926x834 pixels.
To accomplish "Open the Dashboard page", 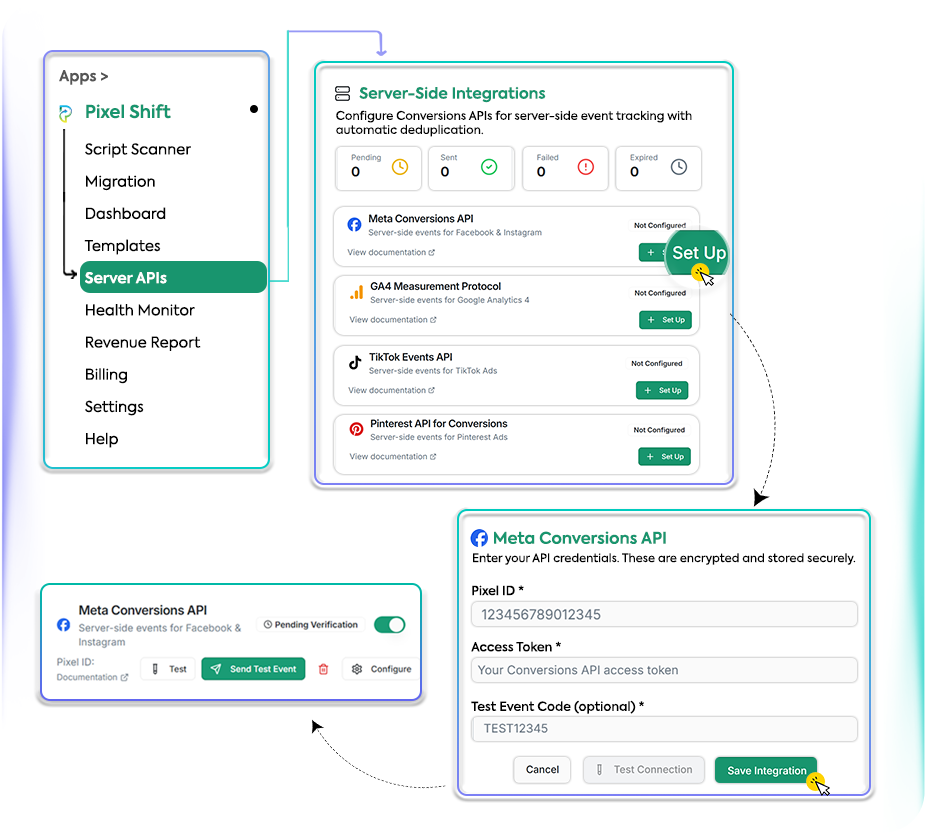I will pyautogui.click(x=125, y=214).
